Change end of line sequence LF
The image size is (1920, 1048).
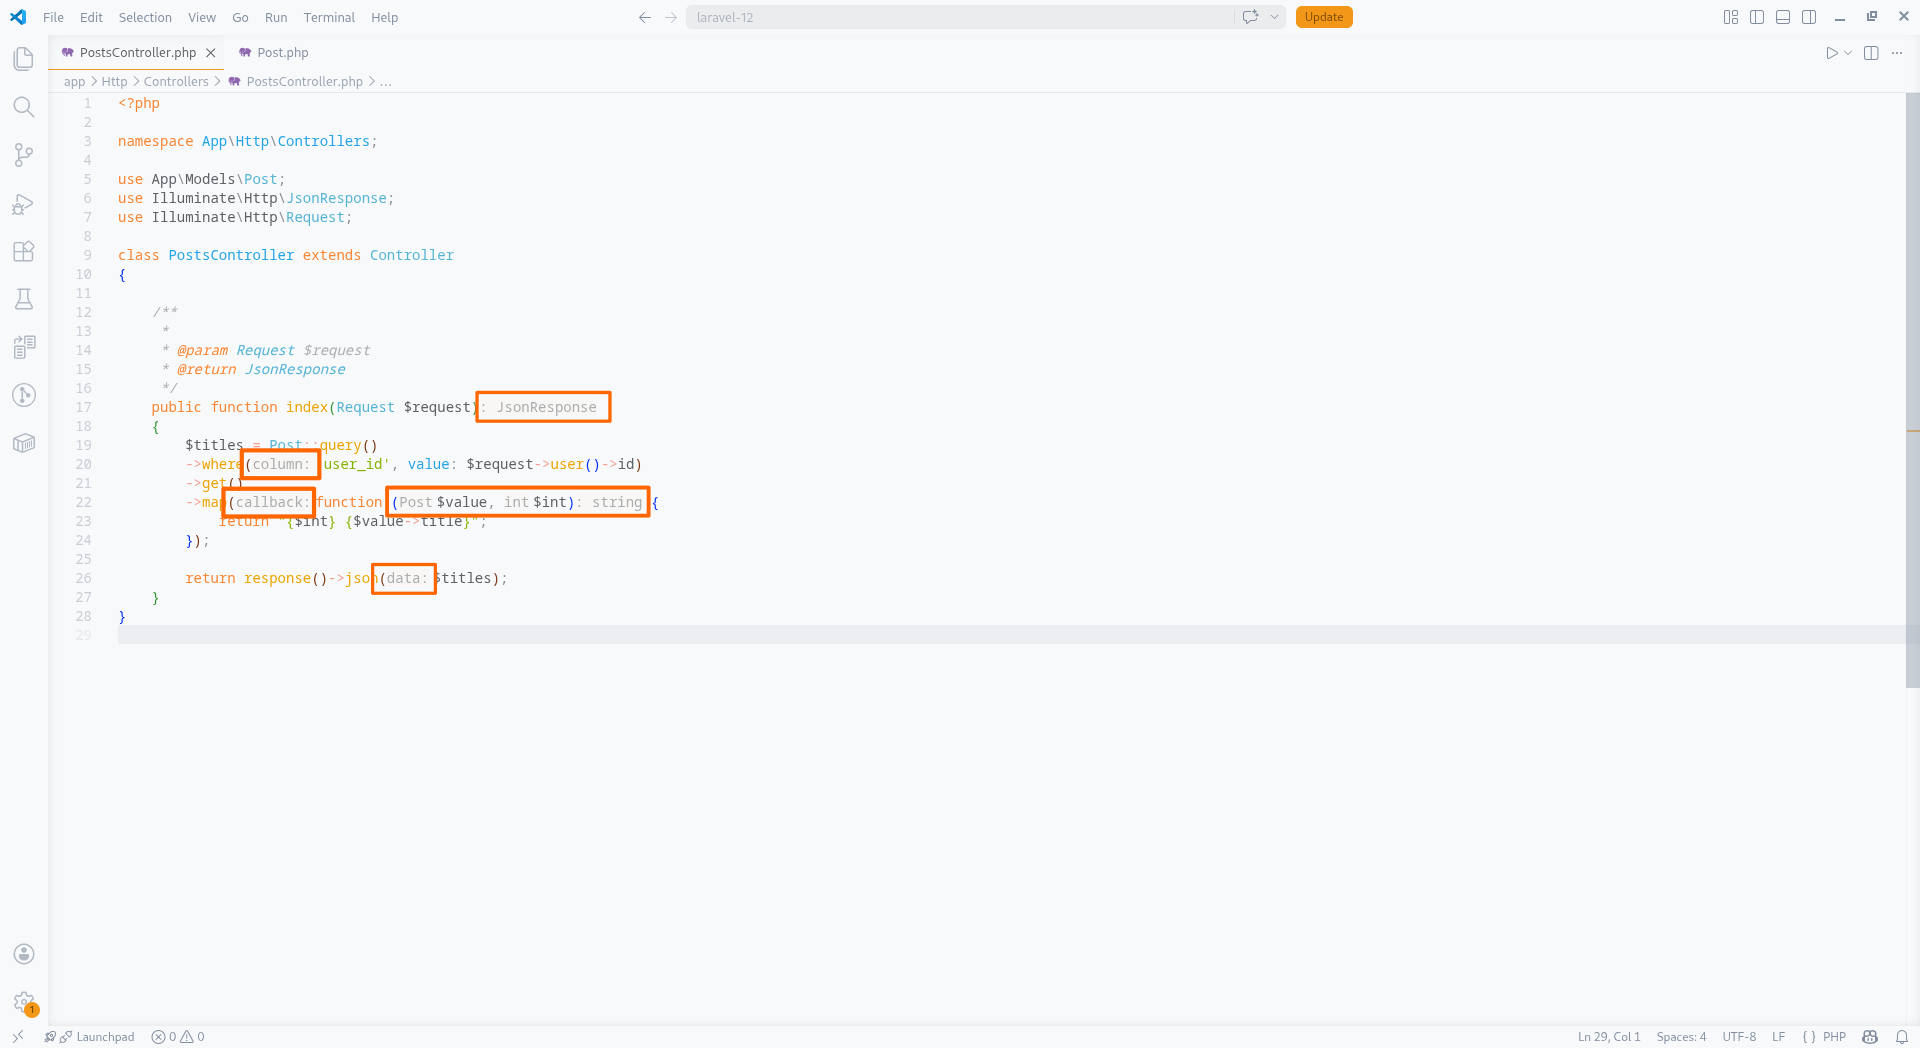[1778, 1037]
